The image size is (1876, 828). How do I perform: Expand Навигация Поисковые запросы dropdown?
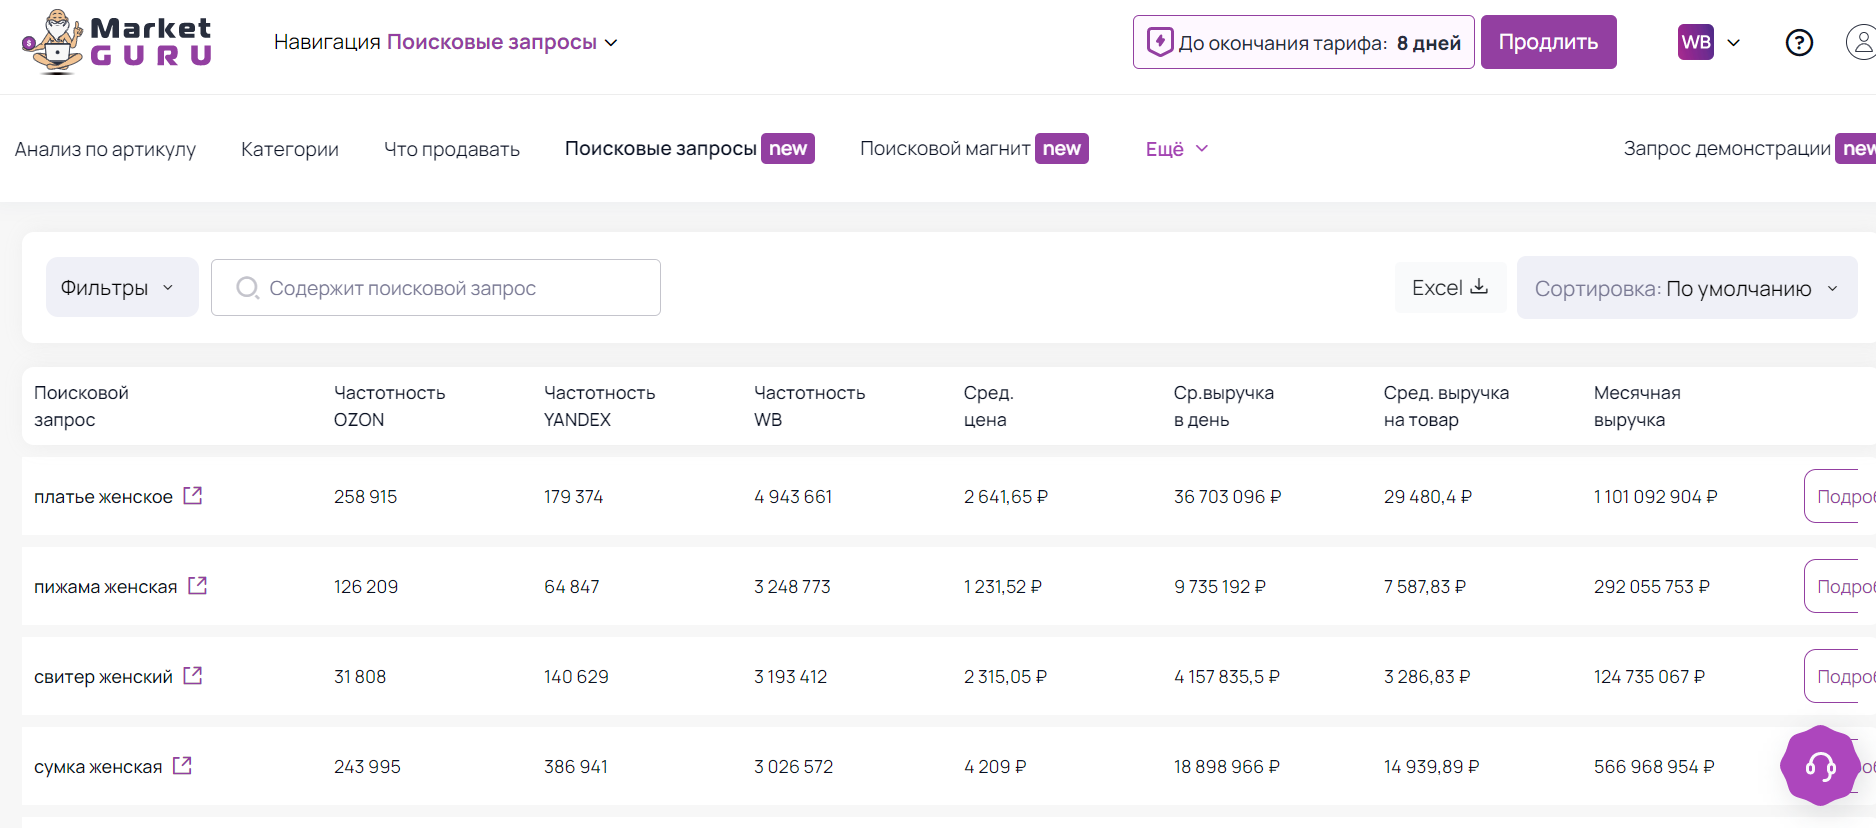pos(446,42)
